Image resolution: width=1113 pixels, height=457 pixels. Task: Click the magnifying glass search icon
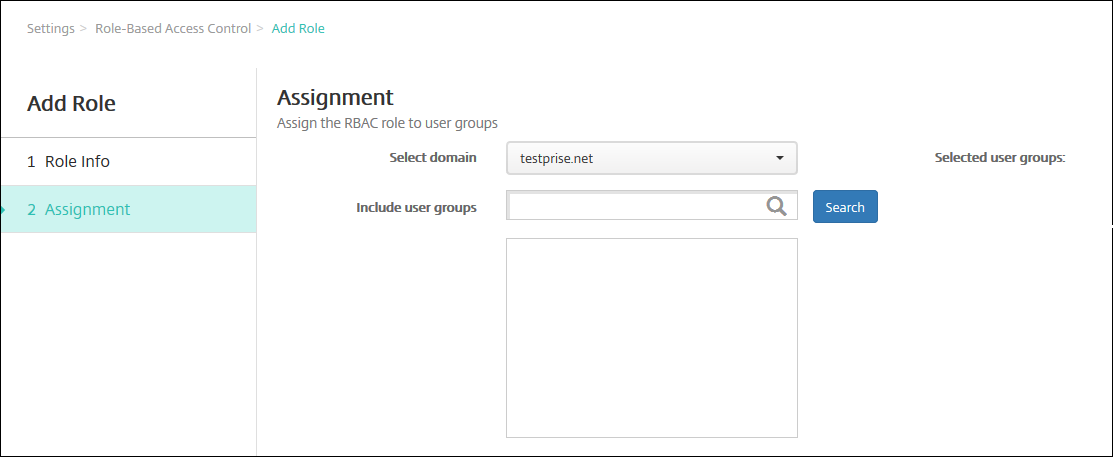coord(777,206)
